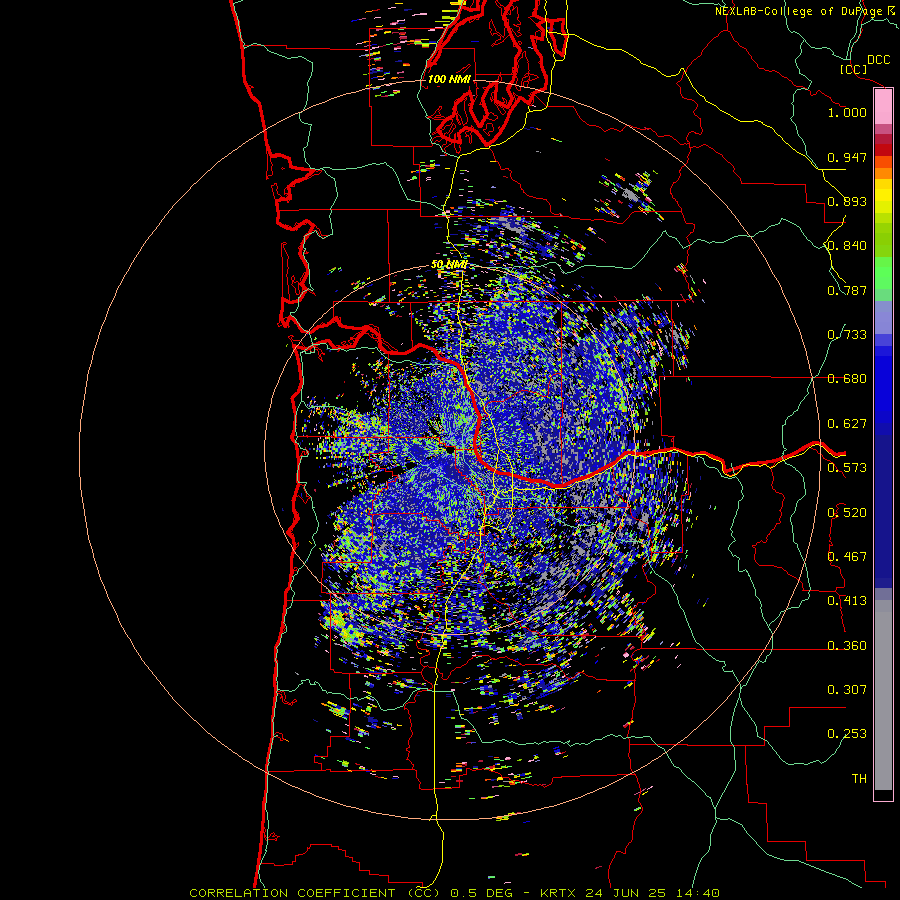Click the DCC product label
The height and width of the screenshot is (900, 900).
pyautogui.click(x=878, y=60)
